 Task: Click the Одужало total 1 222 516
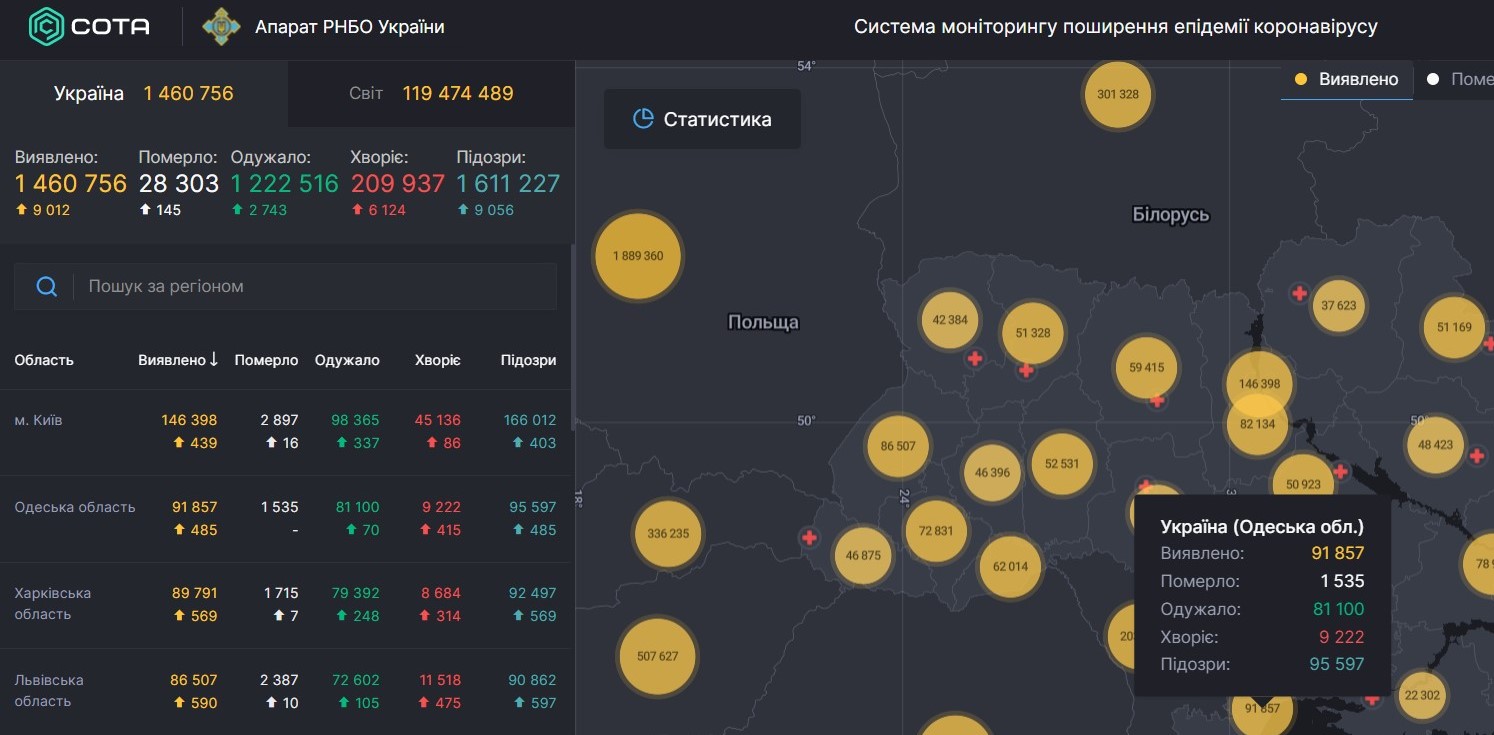pyautogui.click(x=285, y=184)
